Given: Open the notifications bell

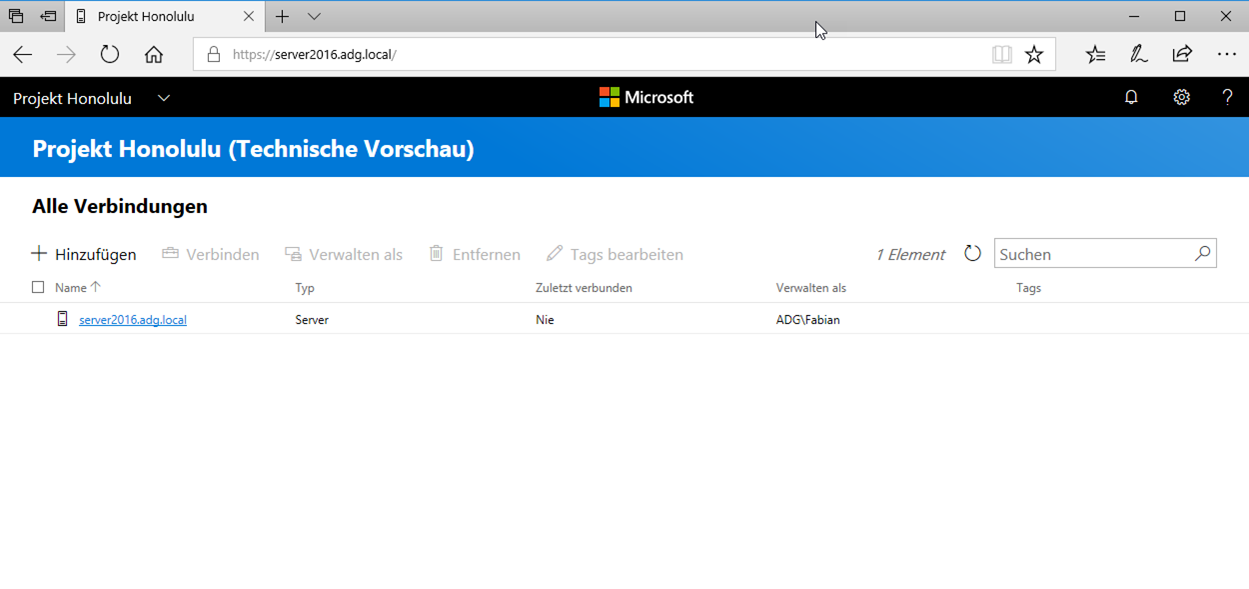Looking at the screenshot, I should (1131, 97).
